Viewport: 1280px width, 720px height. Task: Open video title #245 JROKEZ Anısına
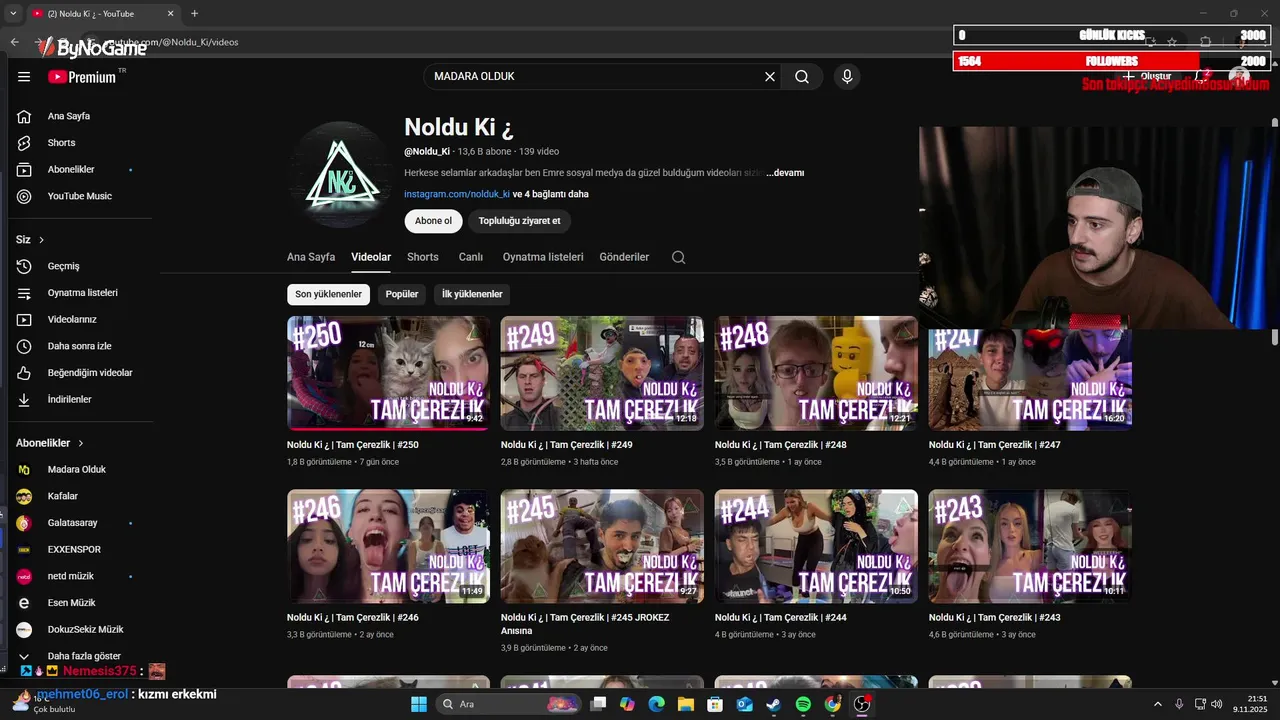585,624
